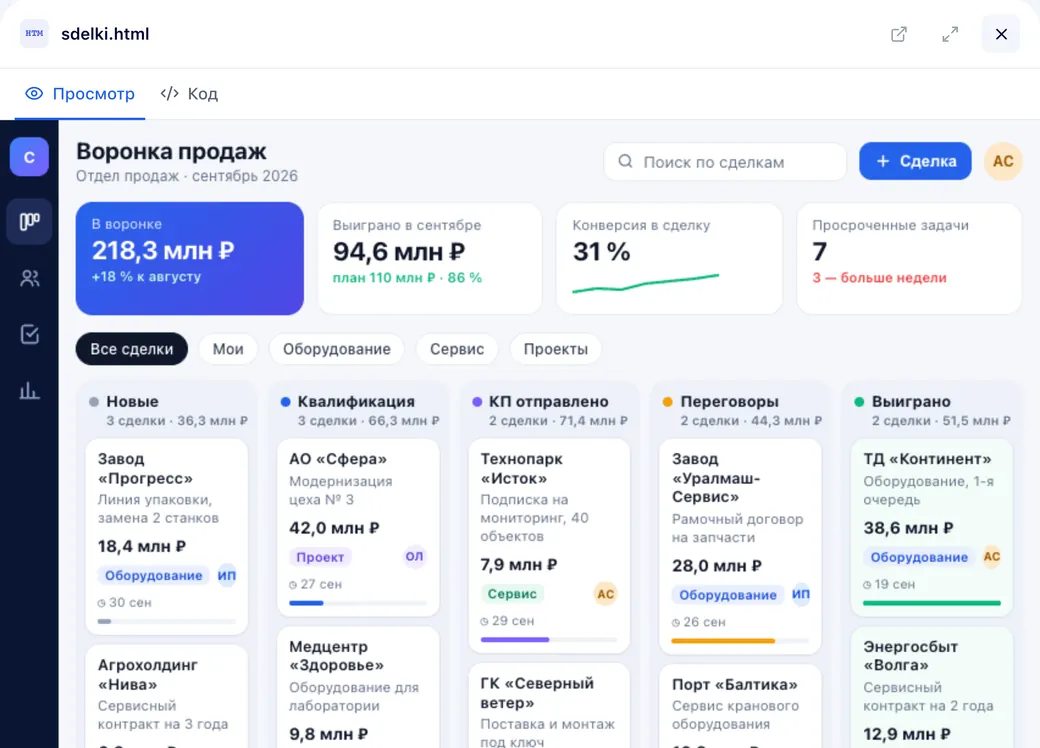The height and width of the screenshot is (748, 1040).
Task: Open sdelki.html in a new window icon
Action: (899, 34)
